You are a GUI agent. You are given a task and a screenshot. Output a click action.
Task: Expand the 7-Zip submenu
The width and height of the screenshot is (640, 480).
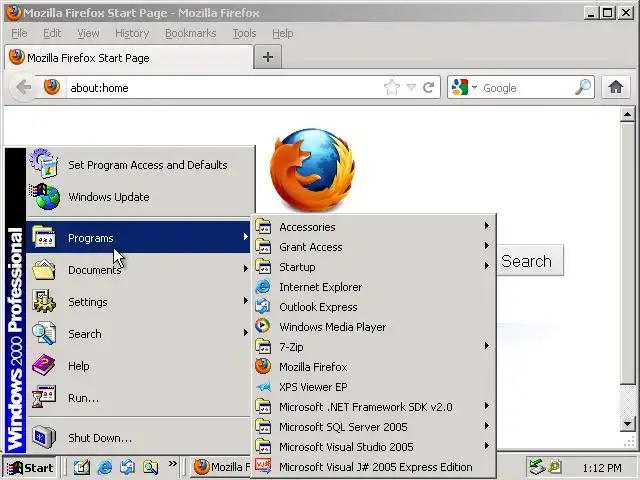373,347
